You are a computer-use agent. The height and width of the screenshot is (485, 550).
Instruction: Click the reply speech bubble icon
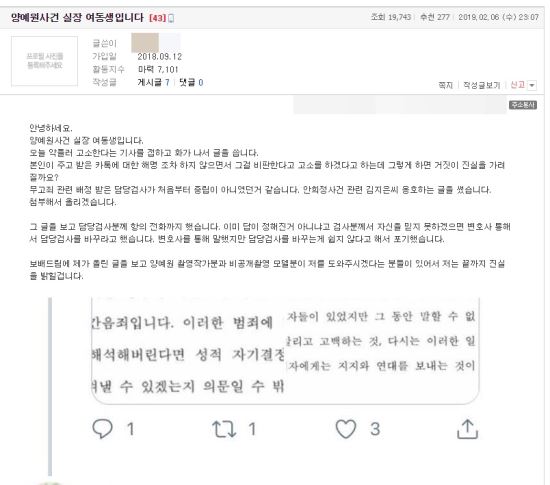coord(102,429)
